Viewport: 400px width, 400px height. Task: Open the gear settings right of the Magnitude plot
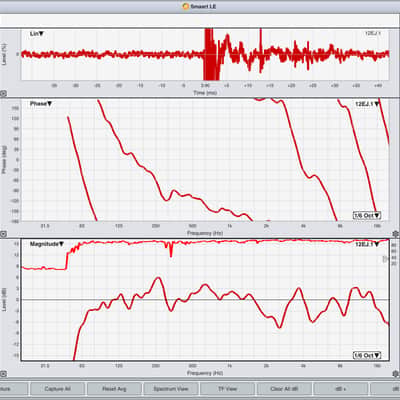click(x=396, y=373)
